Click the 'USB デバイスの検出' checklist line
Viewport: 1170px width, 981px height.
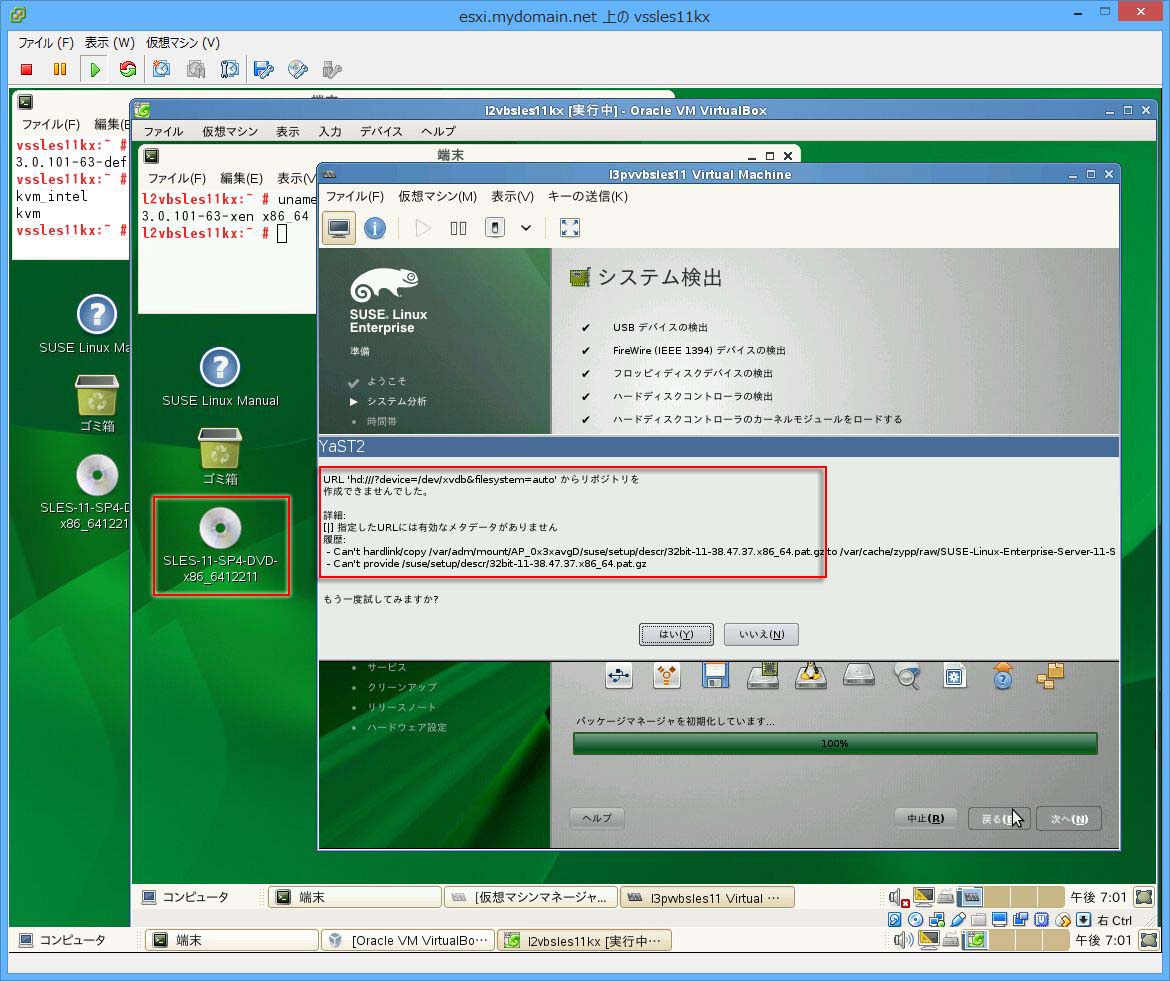(x=660, y=327)
